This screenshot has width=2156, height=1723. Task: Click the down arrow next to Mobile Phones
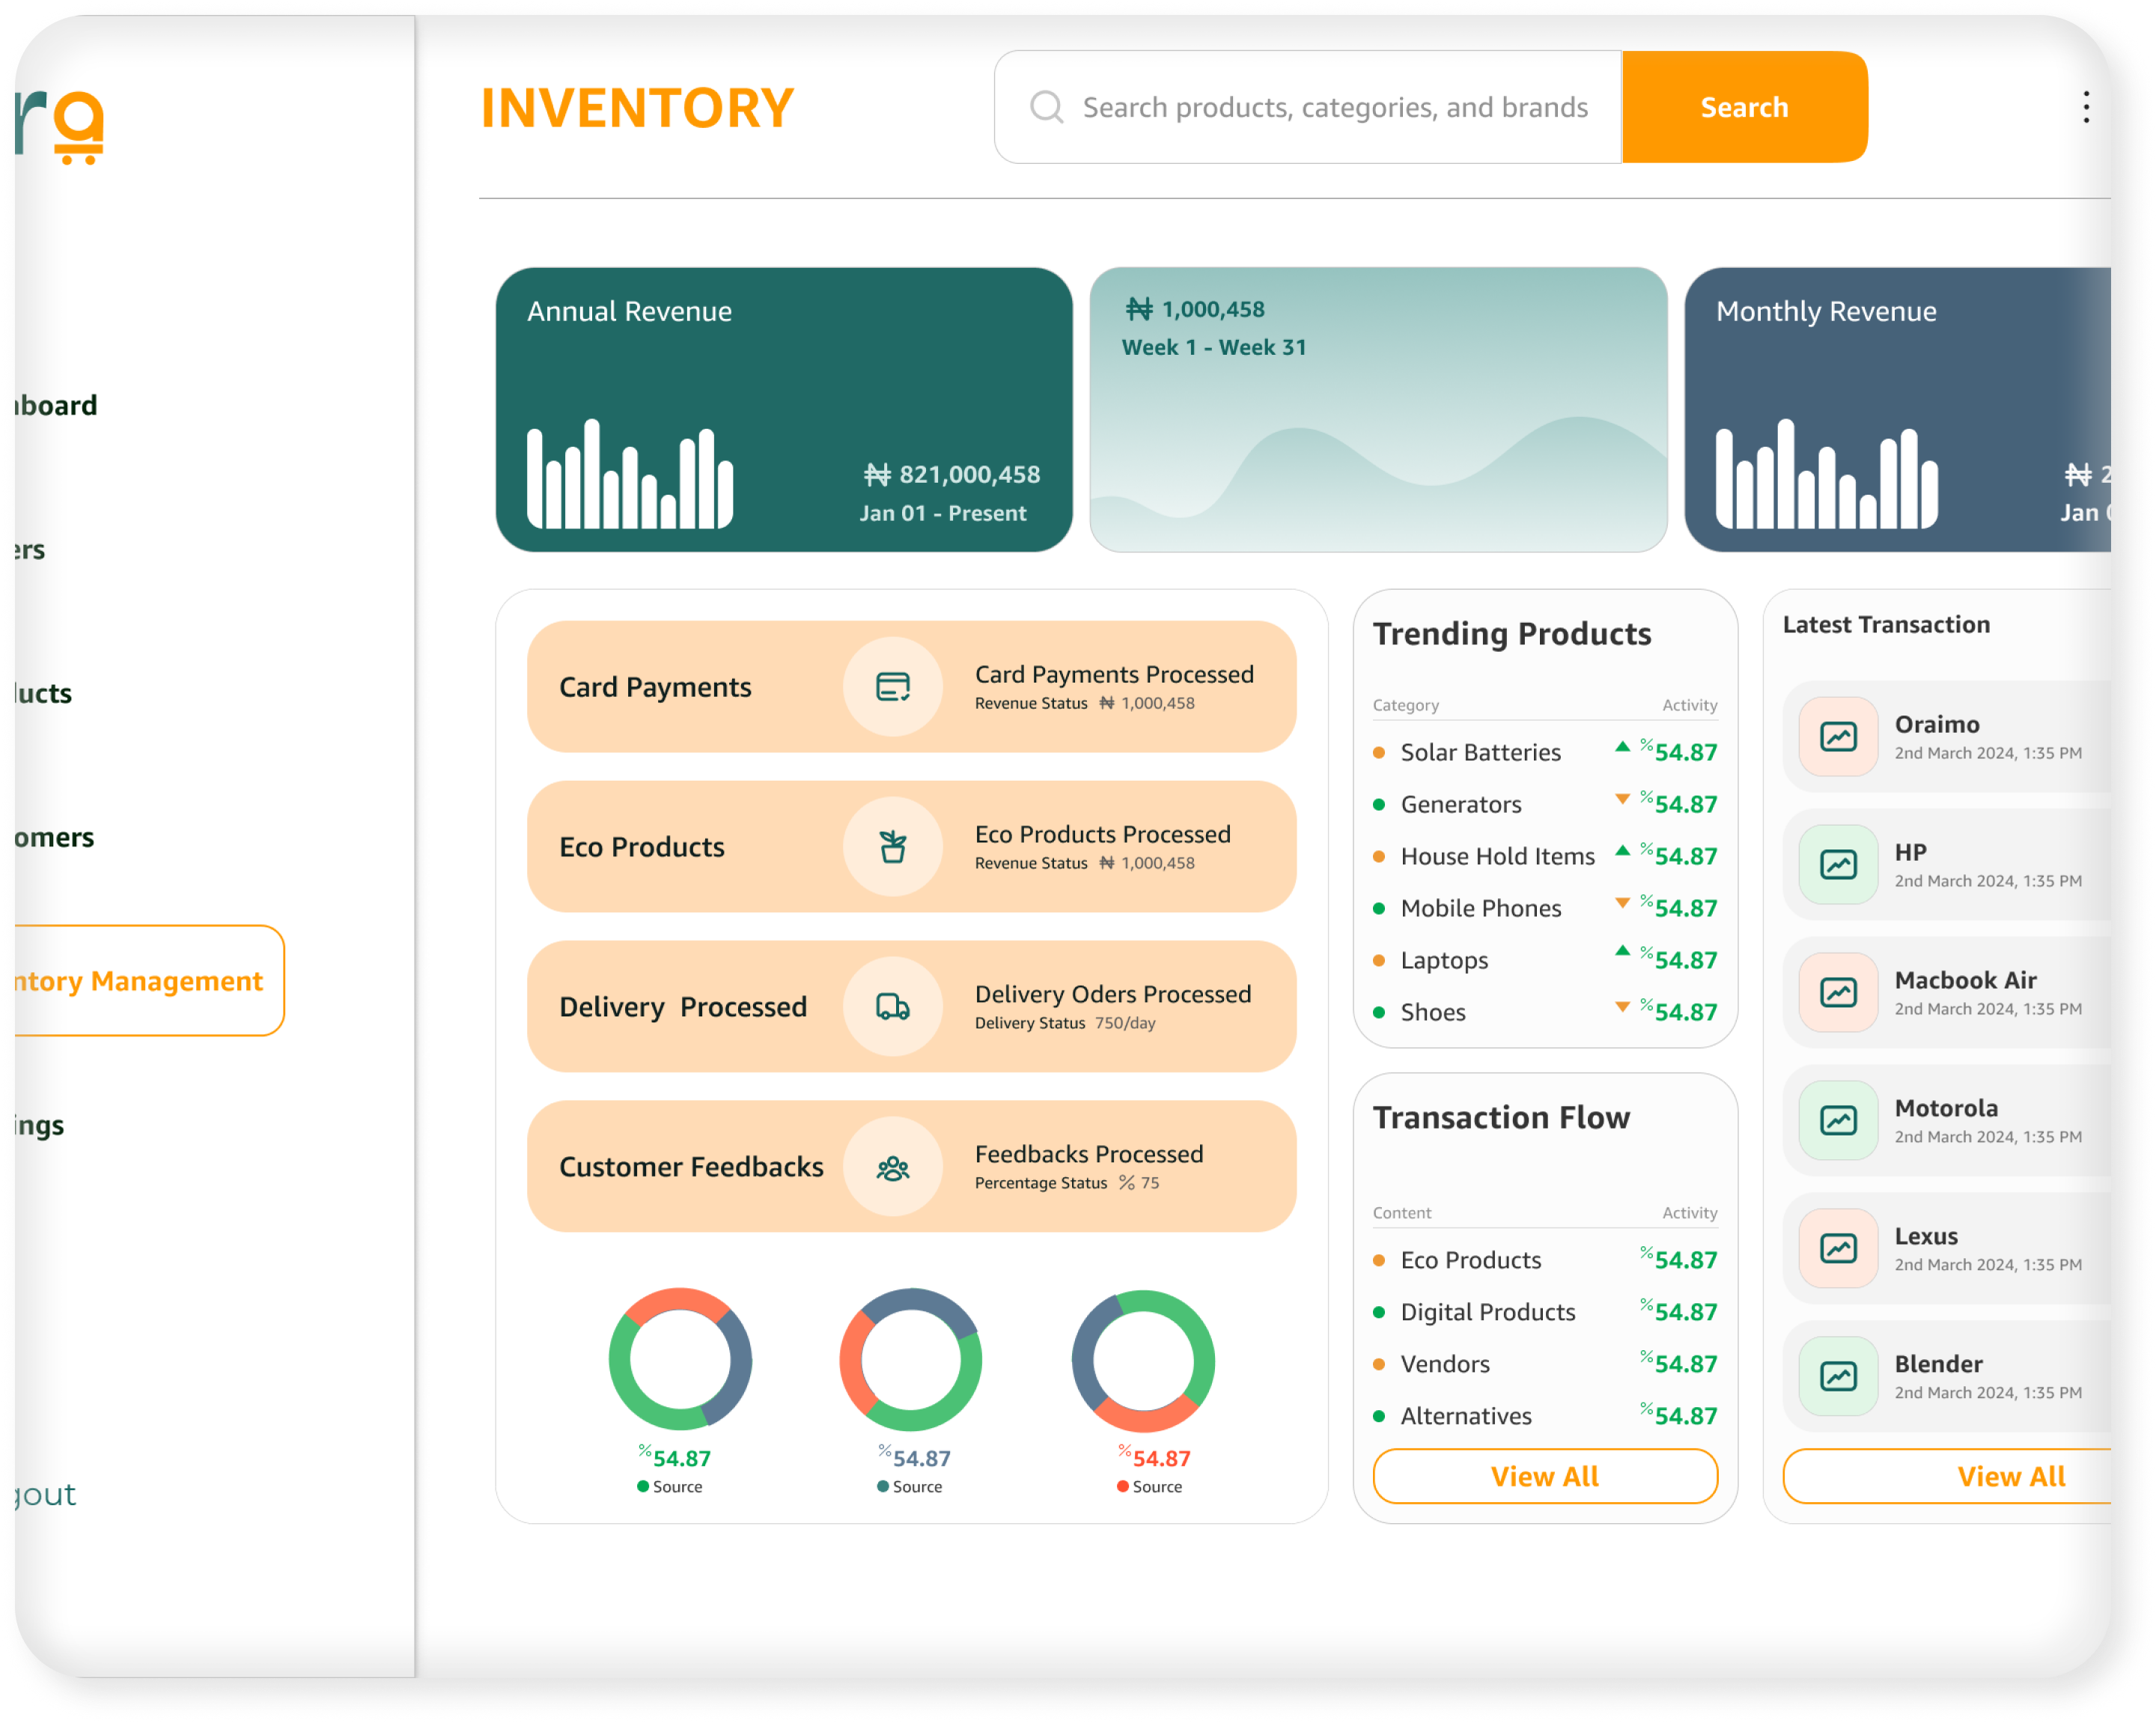pos(1622,903)
